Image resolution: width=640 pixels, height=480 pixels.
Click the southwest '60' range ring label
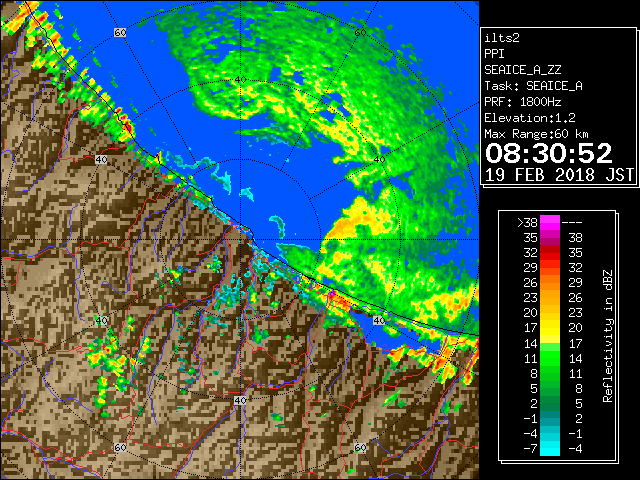tap(120, 447)
